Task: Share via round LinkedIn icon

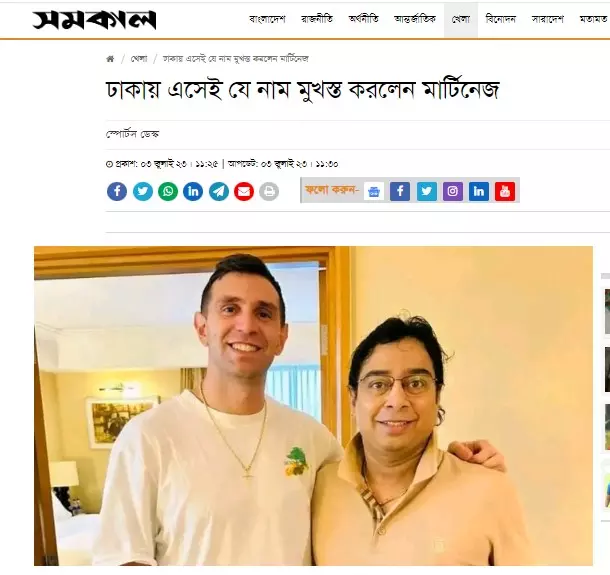Action: tap(193, 191)
